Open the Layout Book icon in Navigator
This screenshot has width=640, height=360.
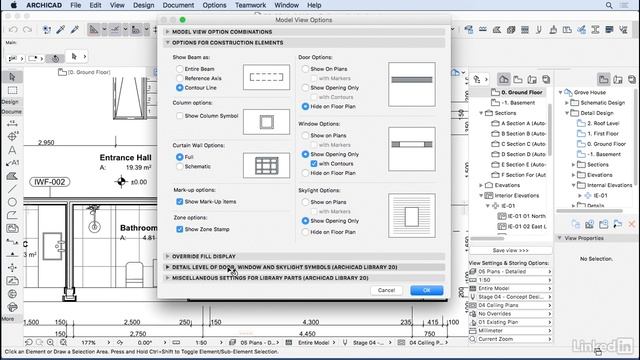click(532, 79)
